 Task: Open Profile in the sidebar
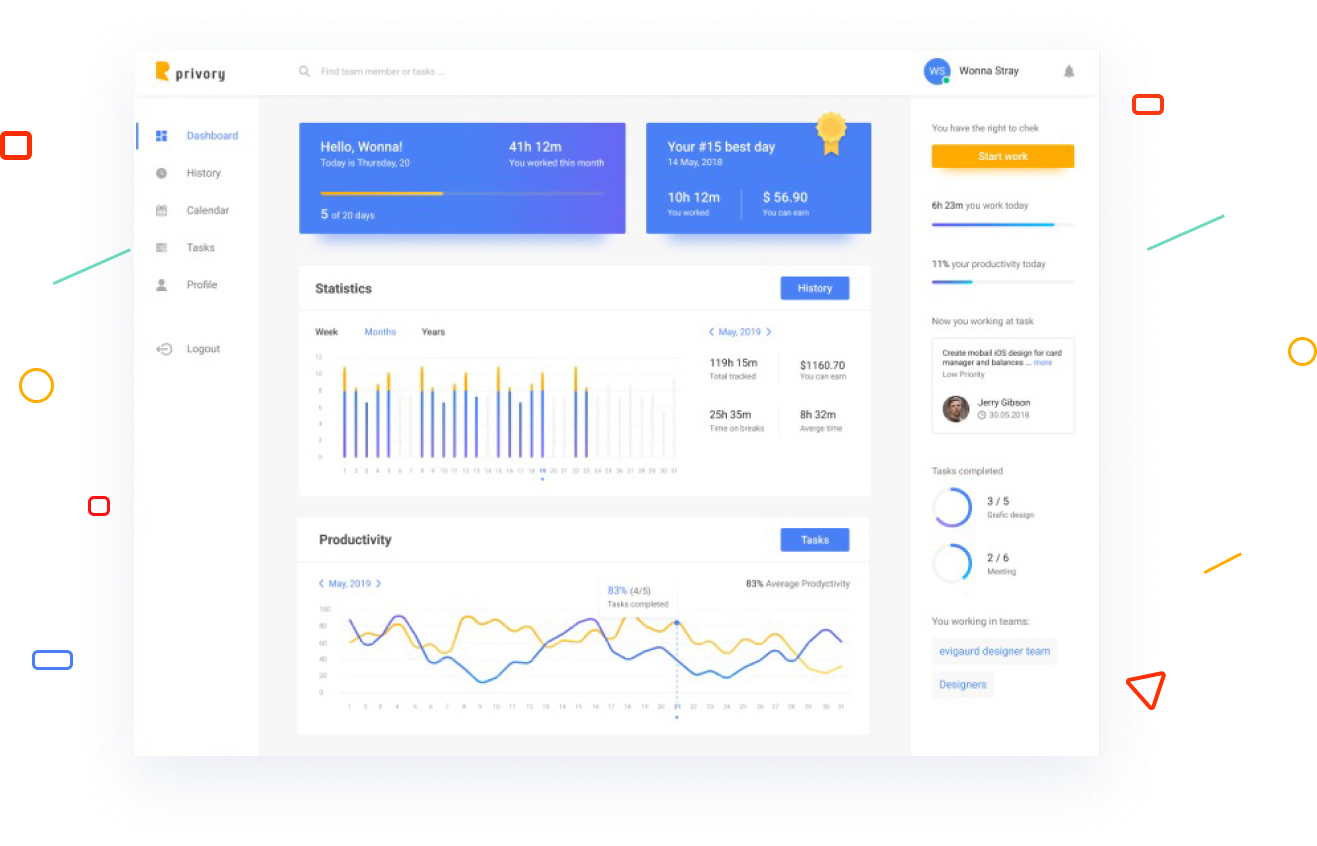pyautogui.click(x=202, y=285)
